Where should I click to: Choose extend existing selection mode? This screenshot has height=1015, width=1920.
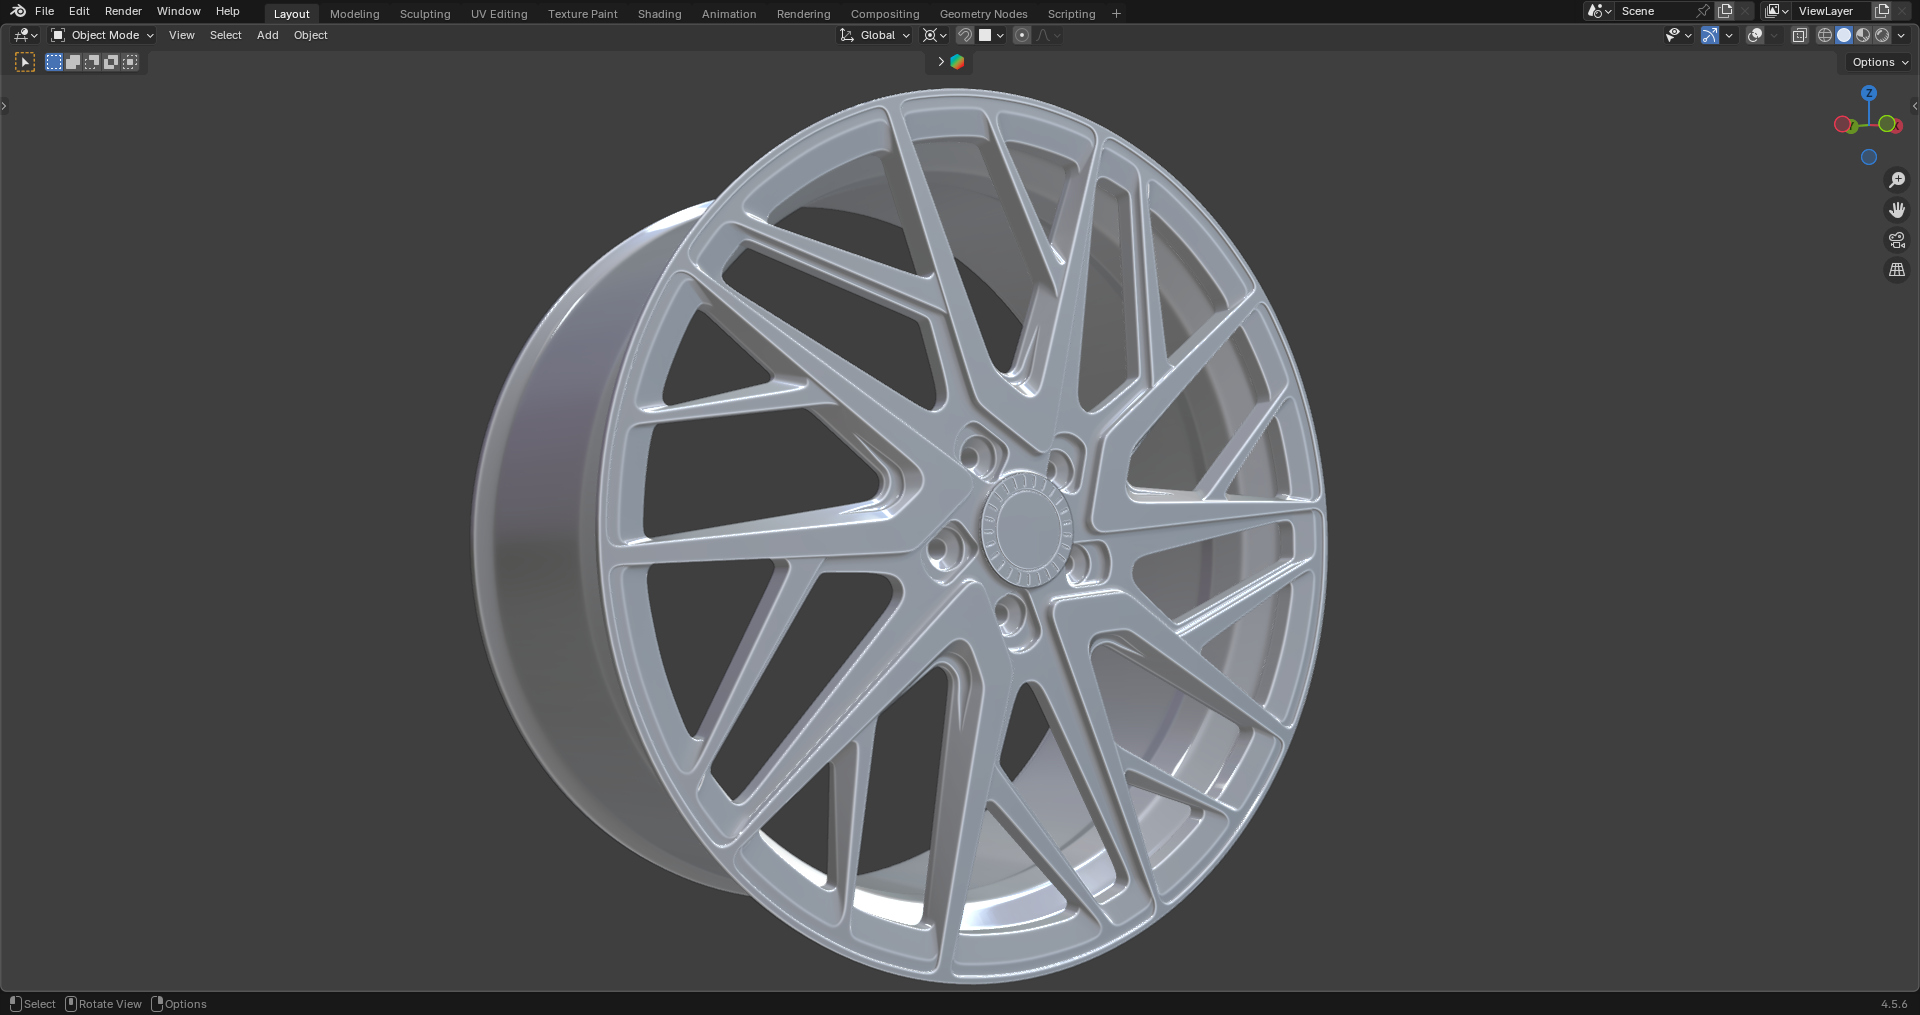coord(73,62)
